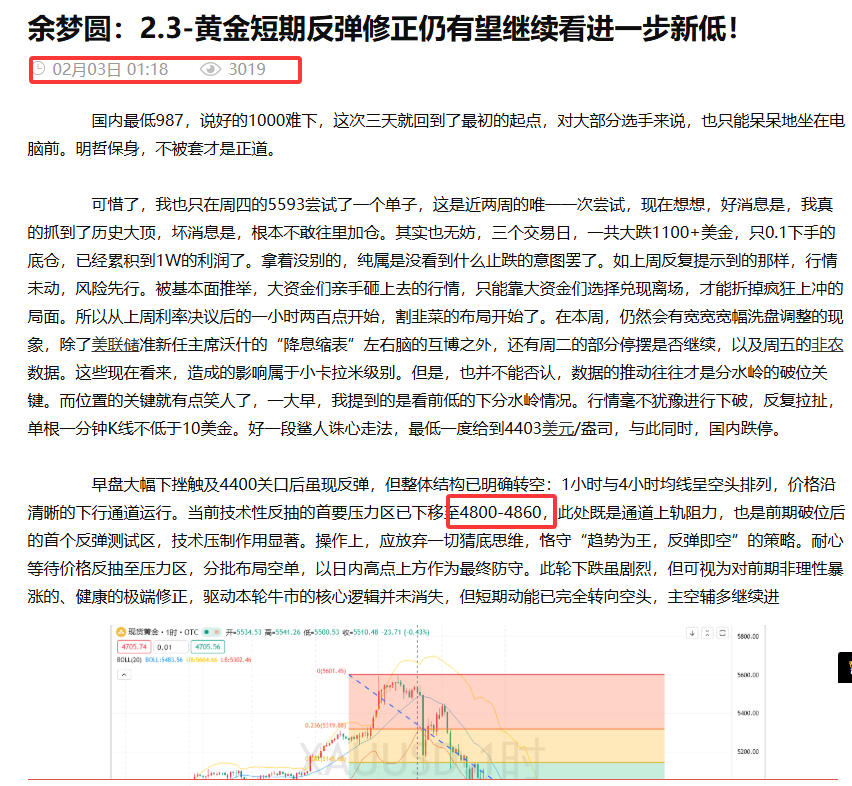Click the green buy price 4705.56
The image size is (852, 786).
[208, 646]
